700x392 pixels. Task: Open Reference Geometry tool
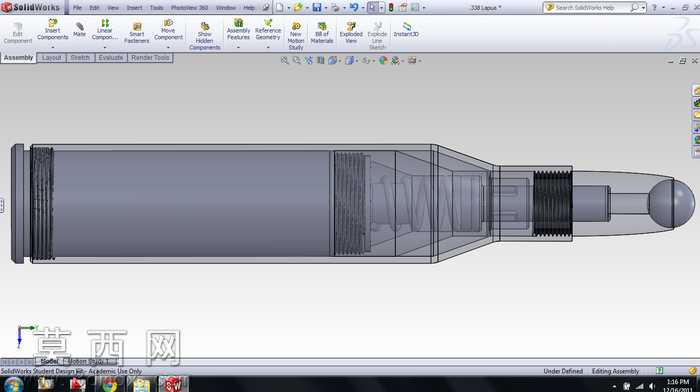coord(268,29)
